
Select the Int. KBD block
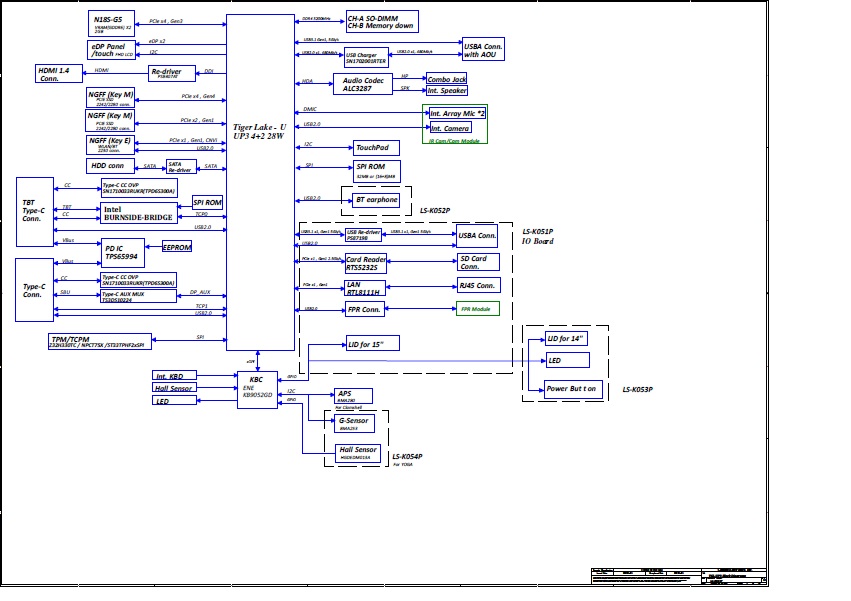click(174, 376)
